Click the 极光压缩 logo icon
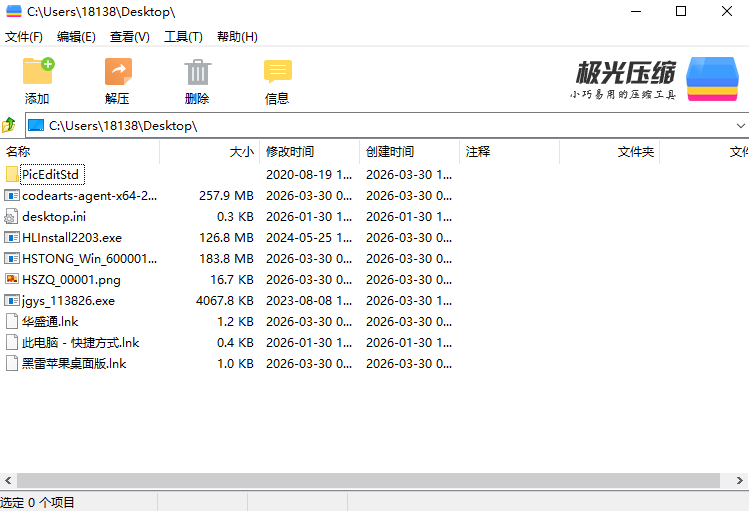Screen dimensions: 749x511 (x=712, y=79)
